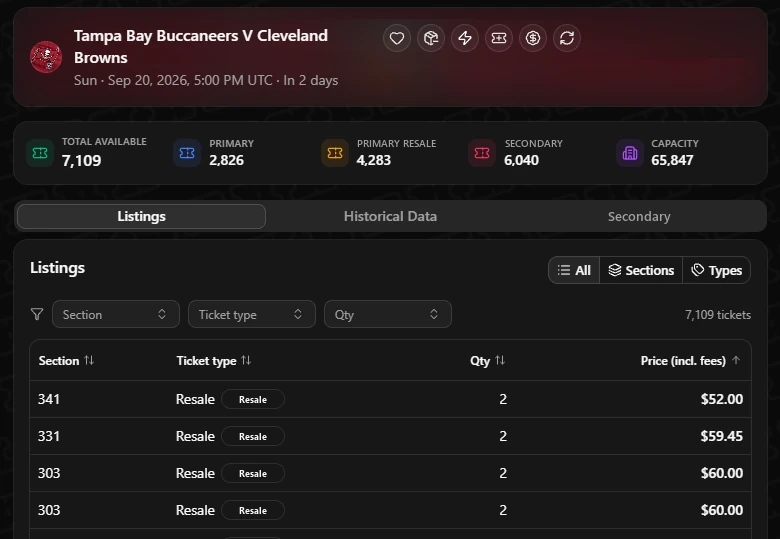Click the 7,109 tickets count text
Viewport: 780px width, 539px height.
coord(718,315)
